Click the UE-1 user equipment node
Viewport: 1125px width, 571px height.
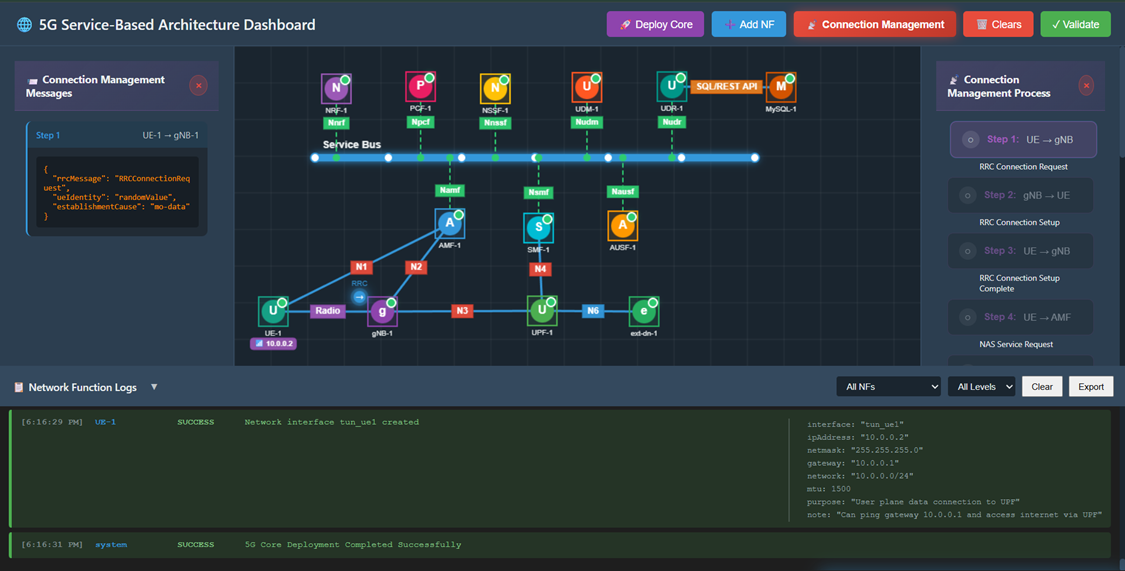coord(273,311)
